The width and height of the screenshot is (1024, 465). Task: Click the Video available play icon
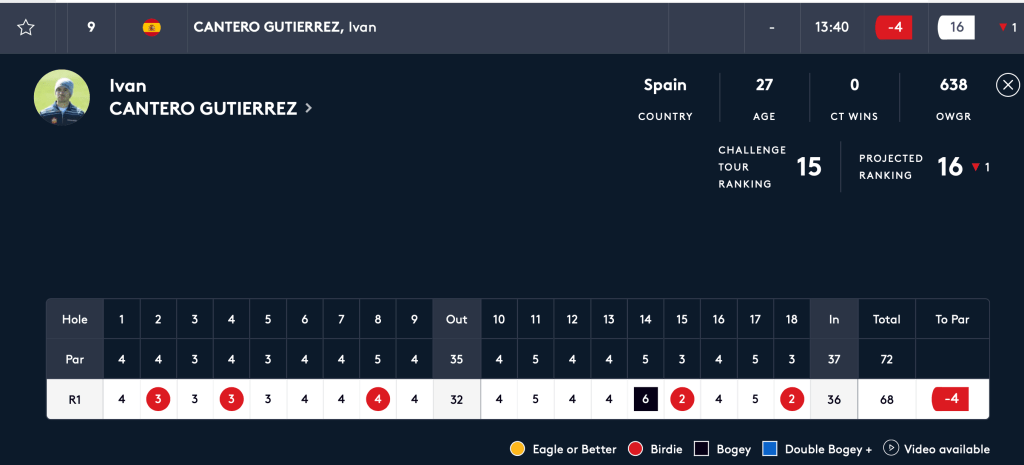coord(890,448)
